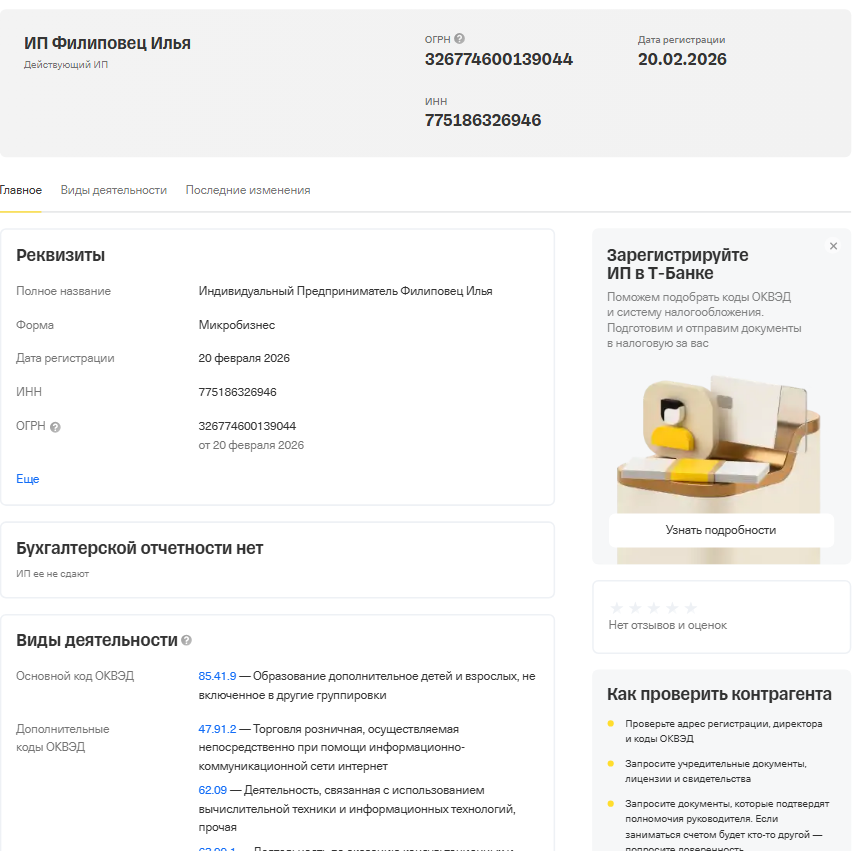Open the Последние изменения tab
This screenshot has width=854, height=851.
pyautogui.click(x=246, y=190)
